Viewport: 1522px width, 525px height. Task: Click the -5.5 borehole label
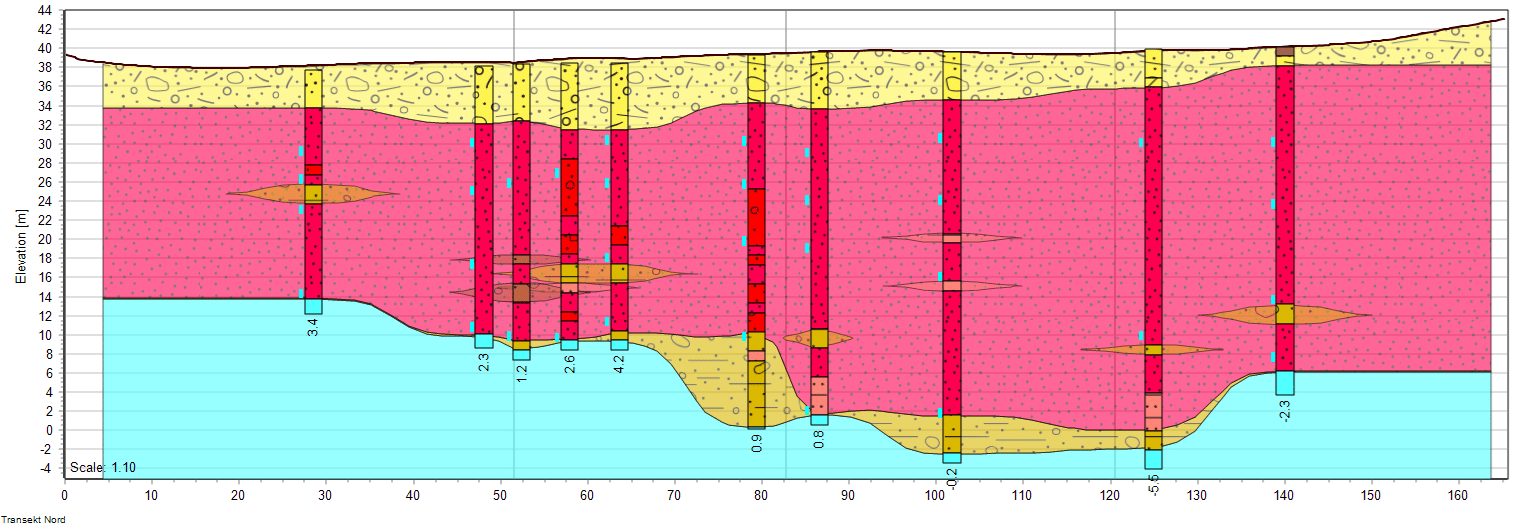[1153, 486]
